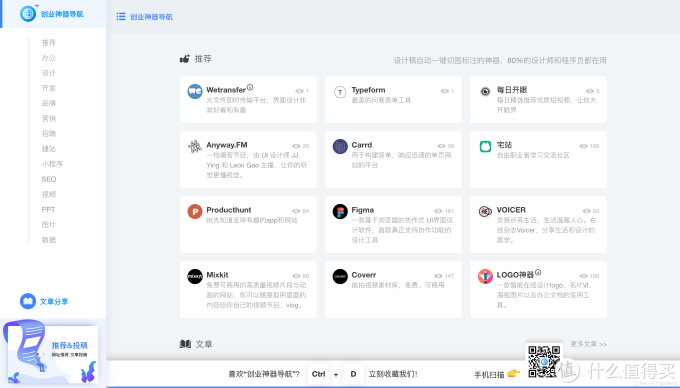Click the QR code image
680x388 pixels.
click(543, 361)
